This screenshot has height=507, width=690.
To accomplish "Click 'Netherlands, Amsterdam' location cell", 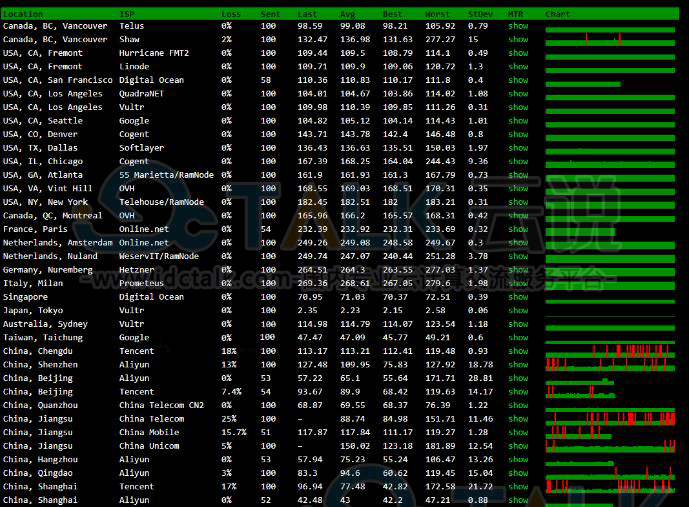I will [x=58, y=243].
